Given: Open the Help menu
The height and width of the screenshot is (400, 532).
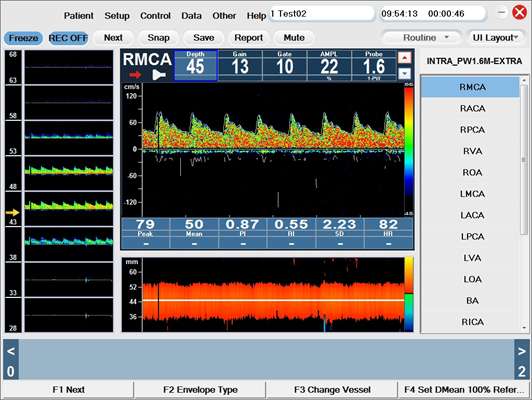Looking at the screenshot, I should coord(256,16).
